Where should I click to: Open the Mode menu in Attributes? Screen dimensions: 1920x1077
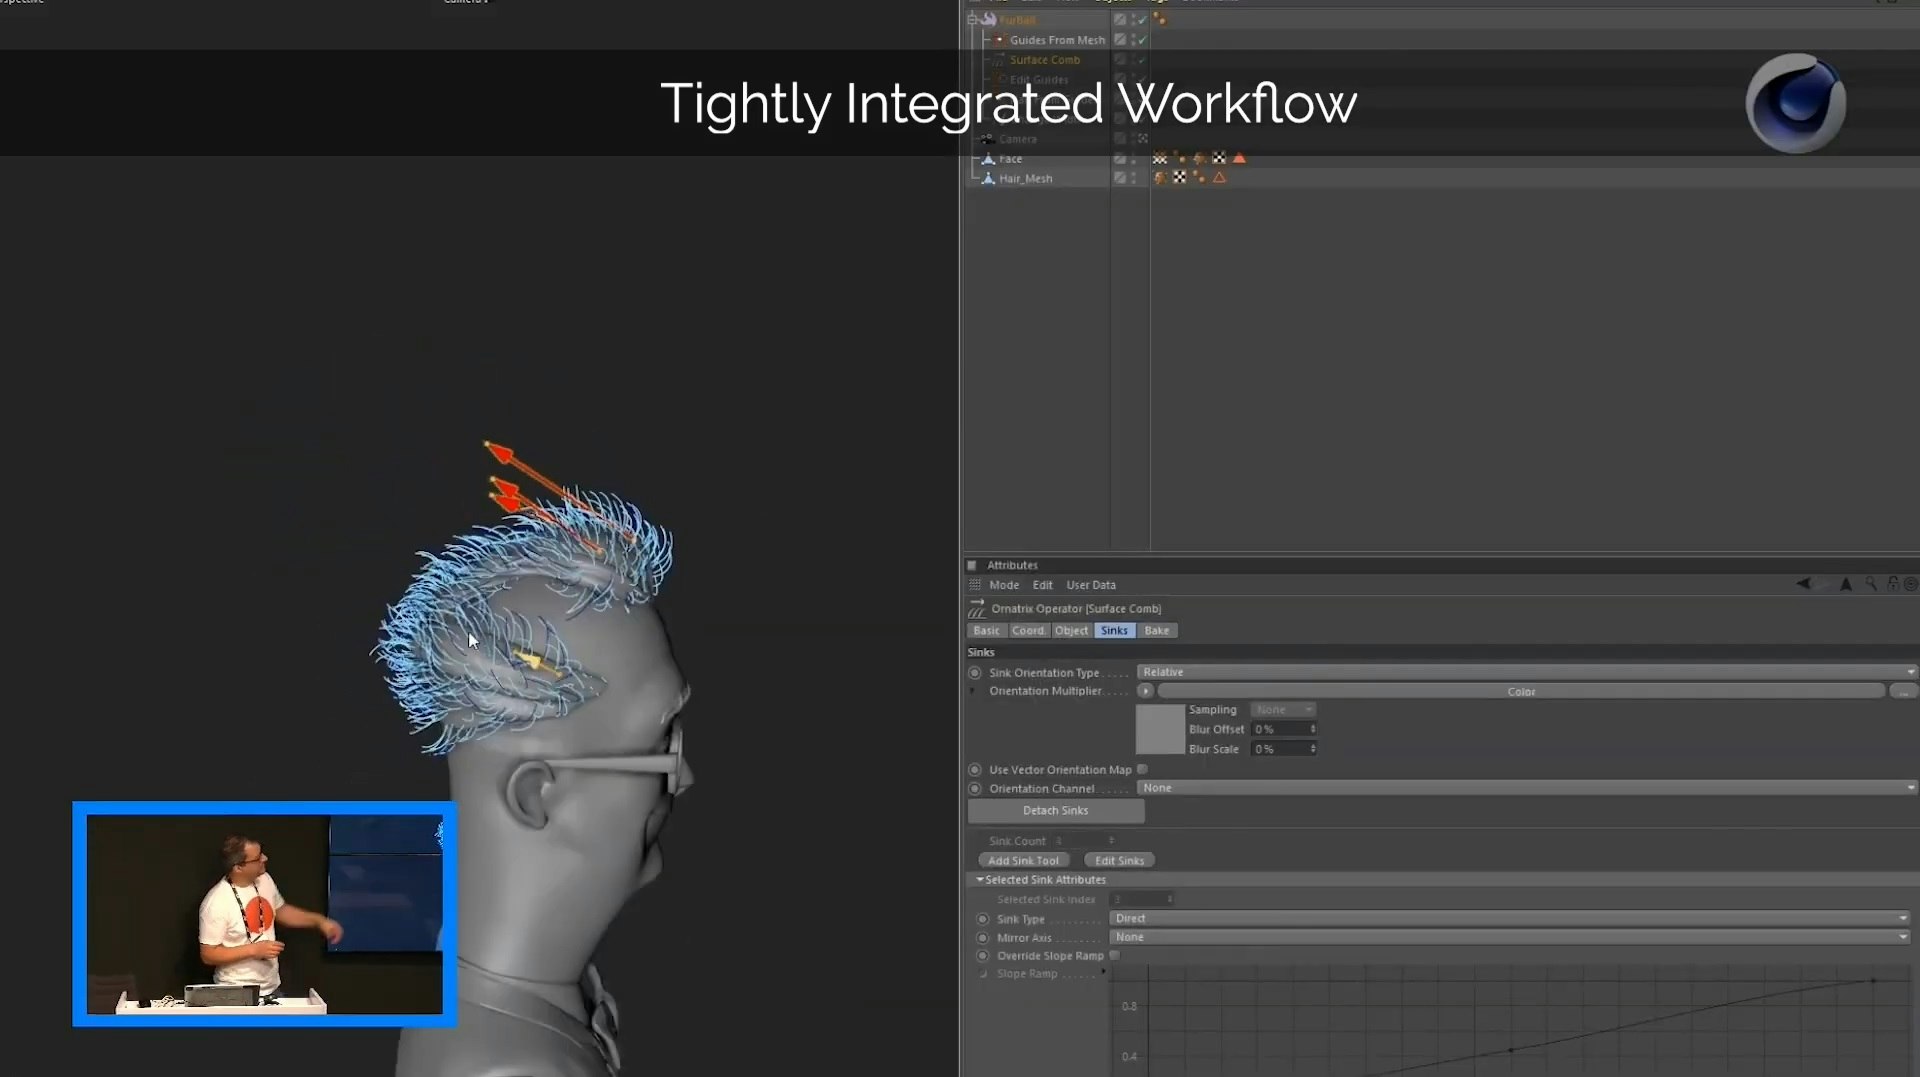point(1004,585)
